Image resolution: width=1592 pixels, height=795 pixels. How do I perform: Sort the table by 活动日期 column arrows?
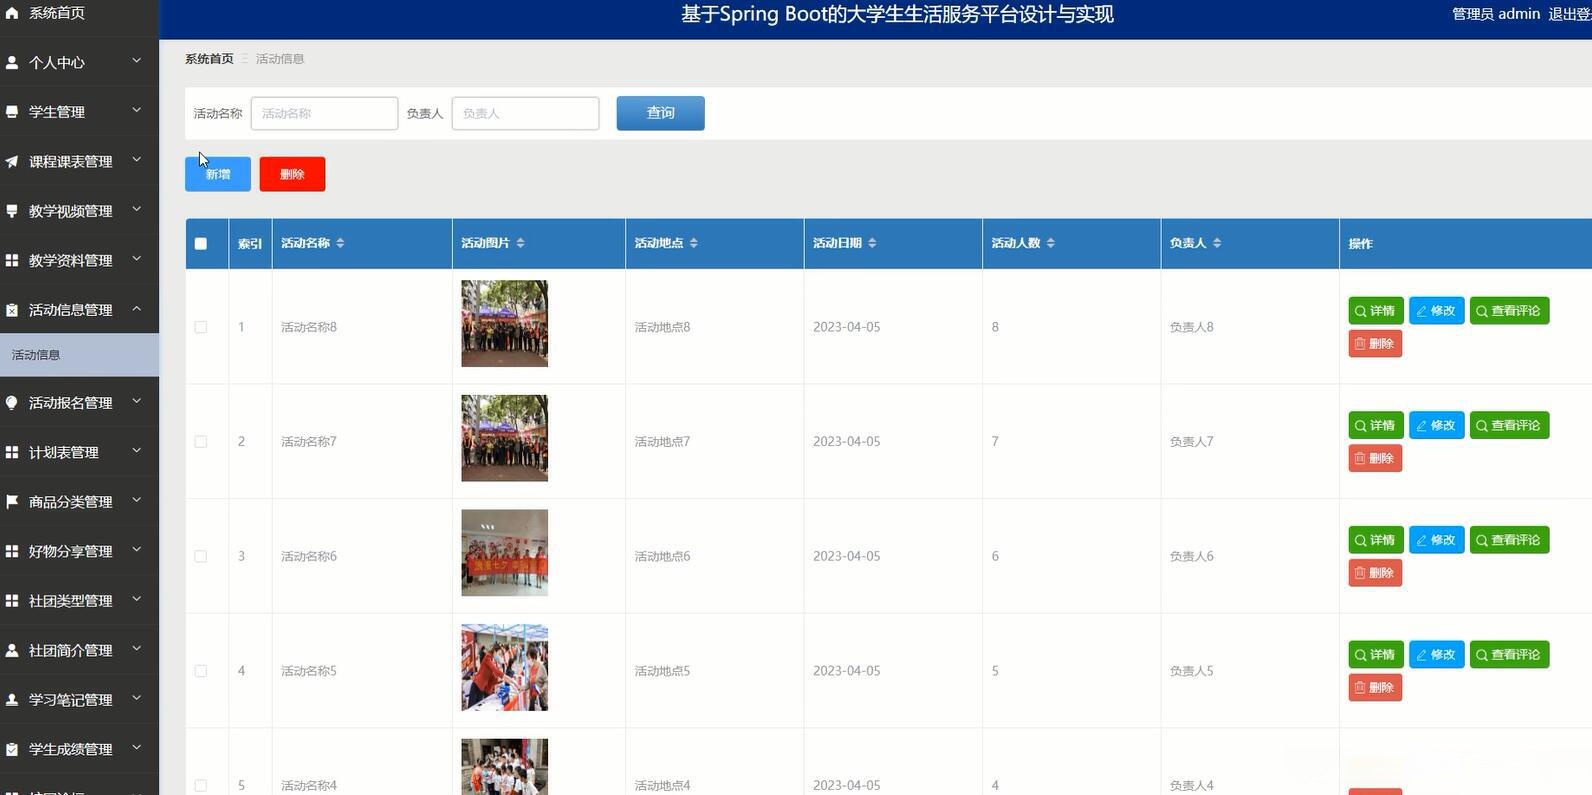point(872,243)
